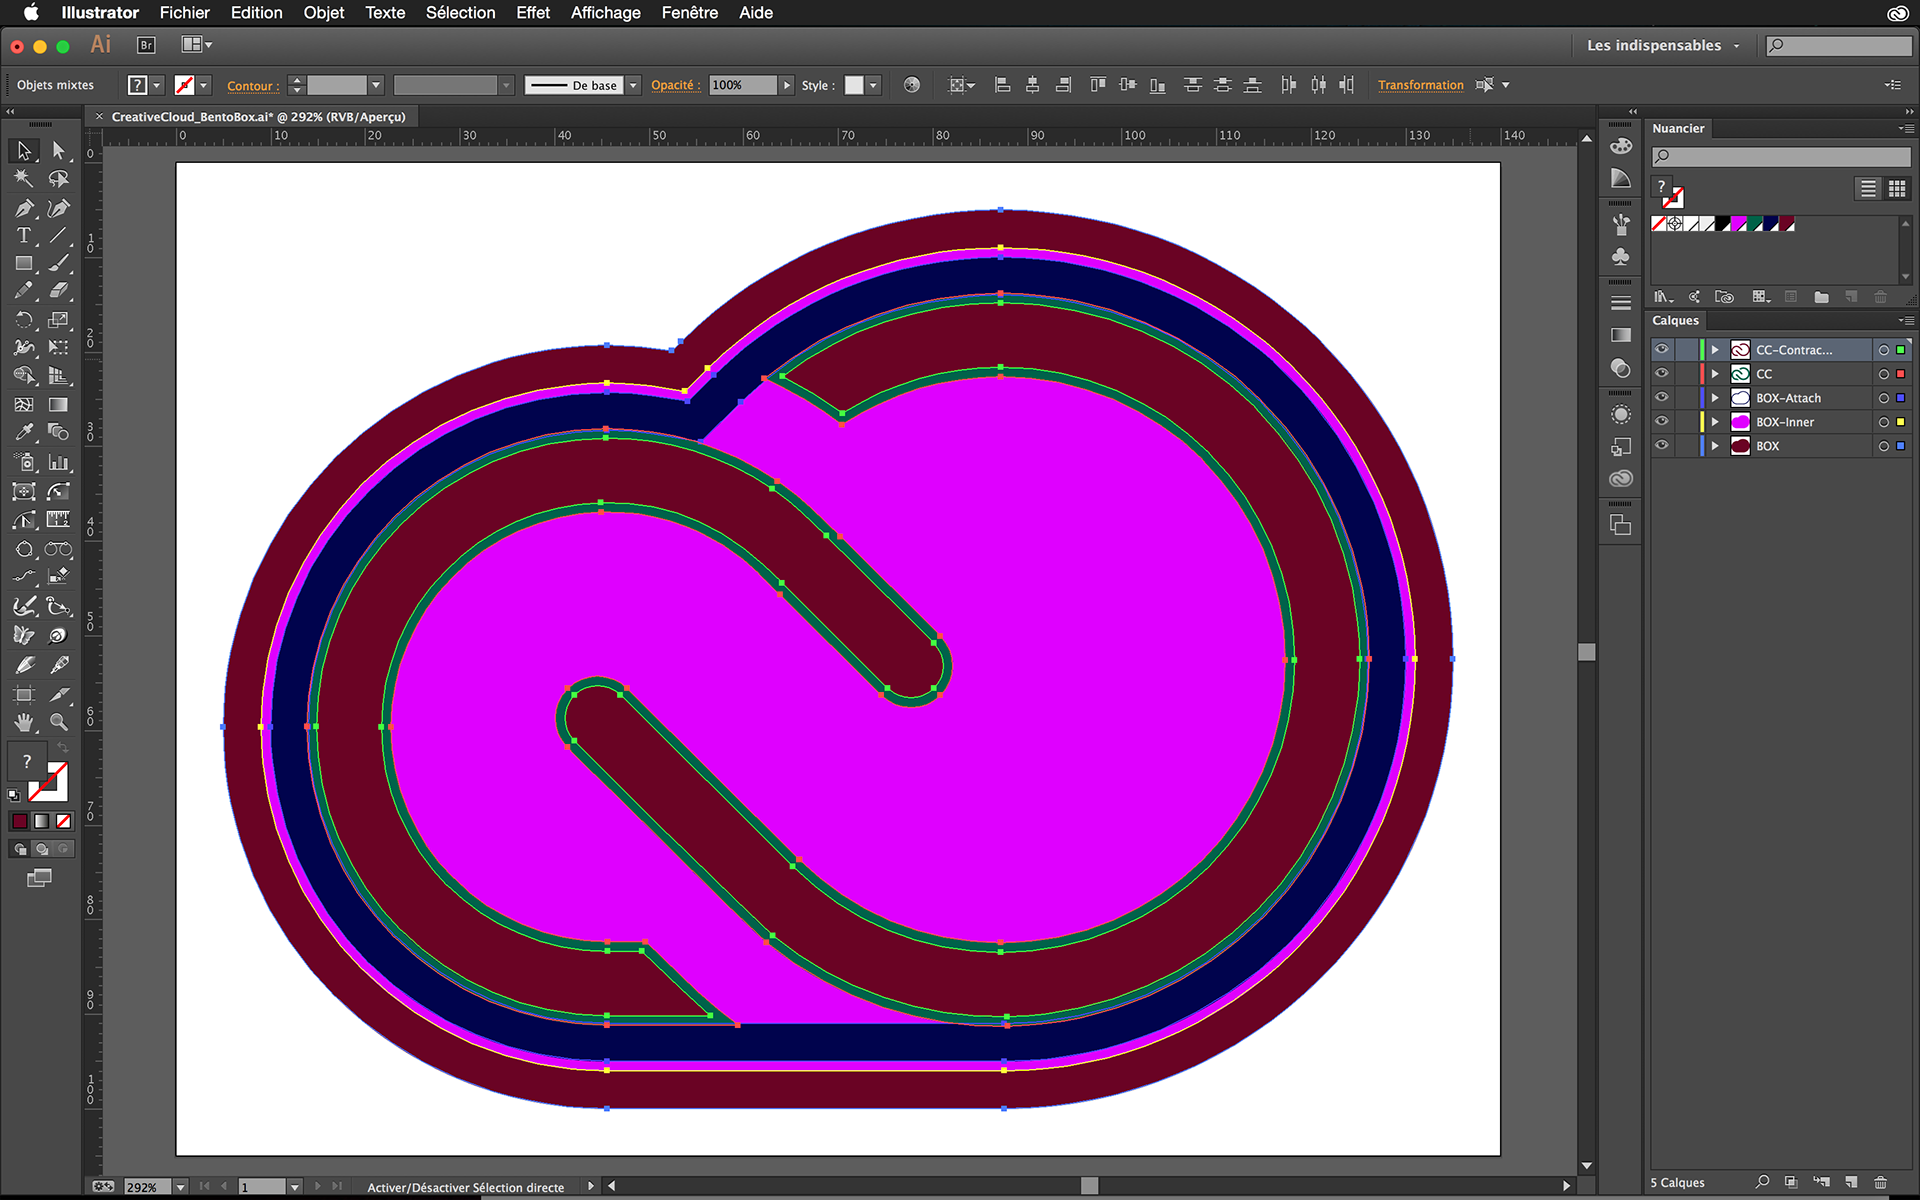This screenshot has height=1200, width=1920.
Task: Expand the BOX-Inner layer
Action: coord(1715,422)
